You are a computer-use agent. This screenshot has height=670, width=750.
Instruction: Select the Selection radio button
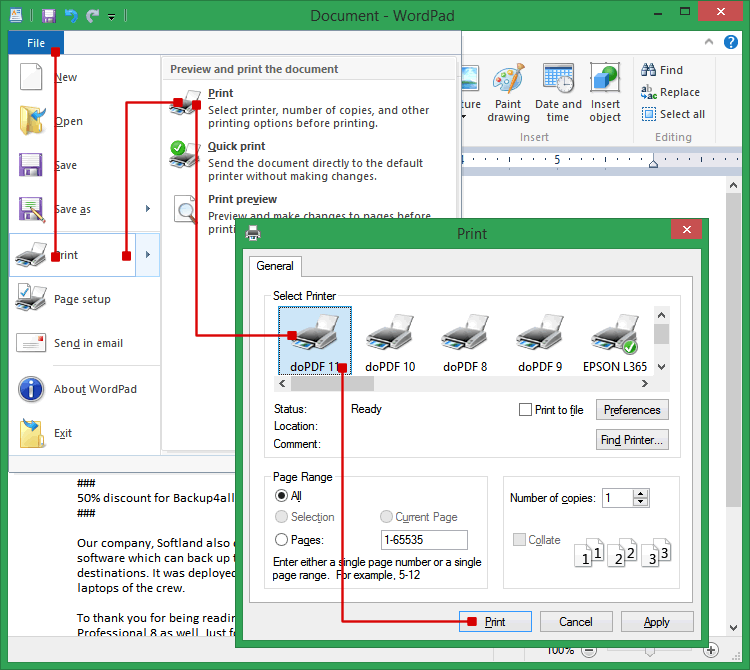coord(281,516)
